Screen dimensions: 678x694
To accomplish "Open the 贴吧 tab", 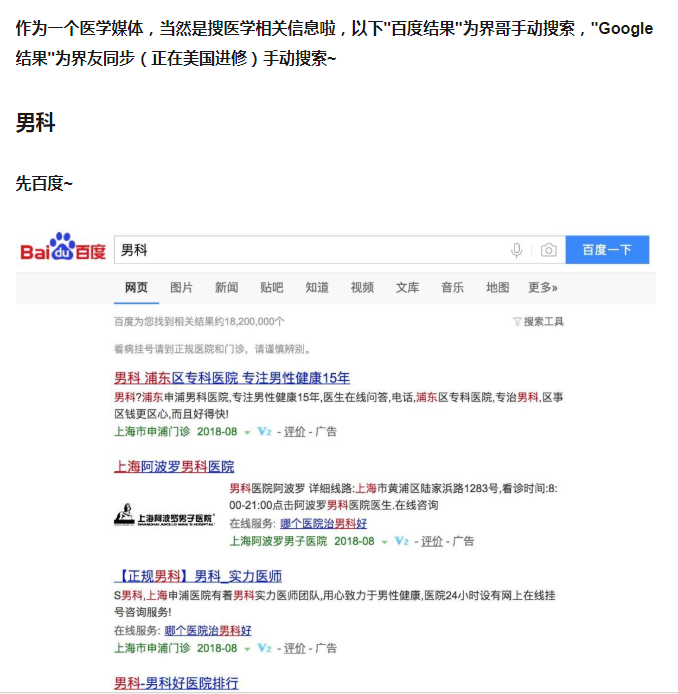I will pyautogui.click(x=272, y=288).
